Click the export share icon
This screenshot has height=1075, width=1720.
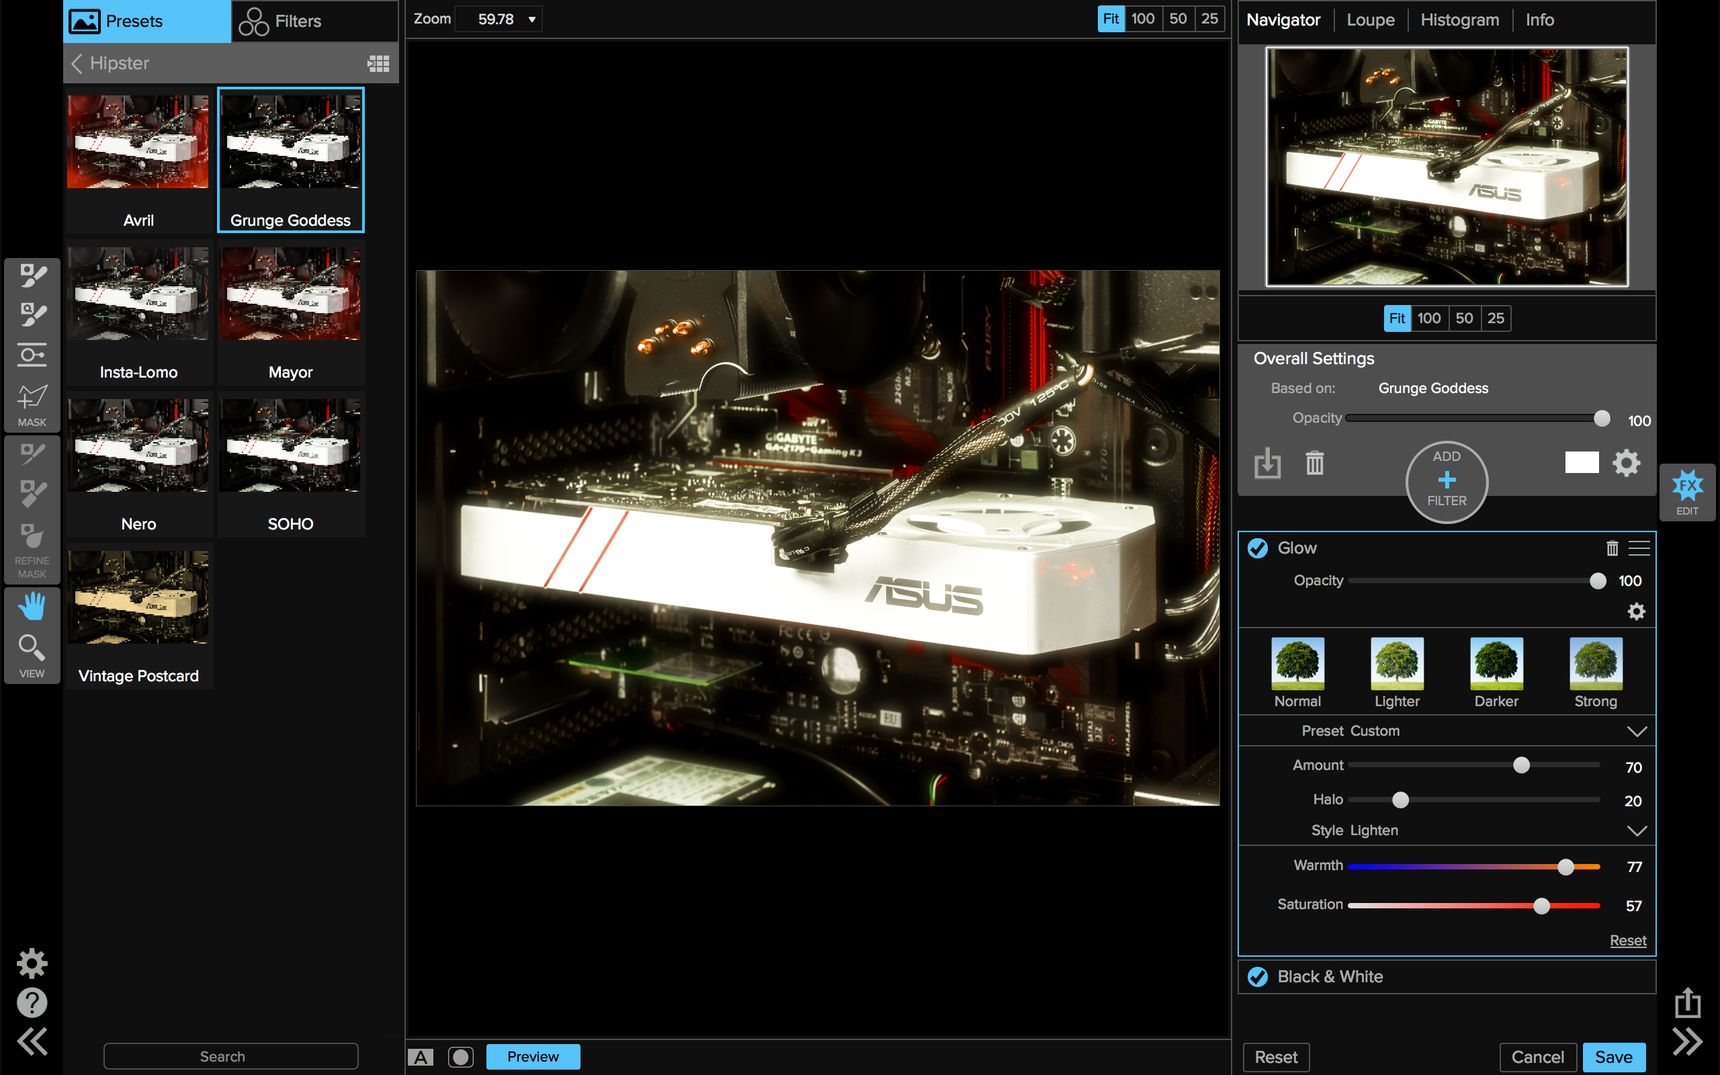1688,1002
